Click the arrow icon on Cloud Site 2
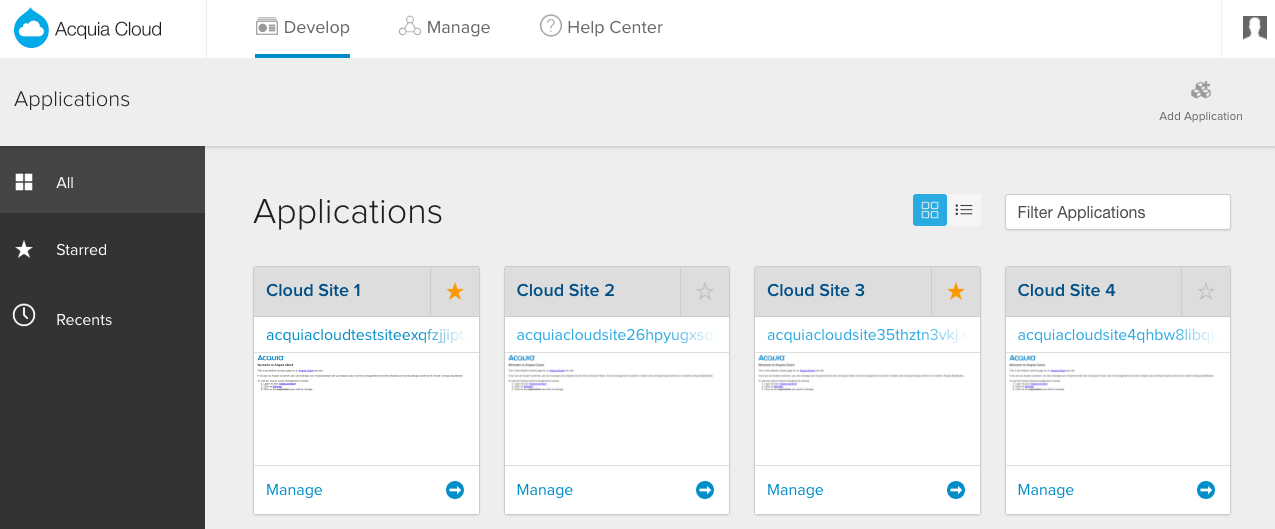The width and height of the screenshot is (1275, 529). [705, 490]
